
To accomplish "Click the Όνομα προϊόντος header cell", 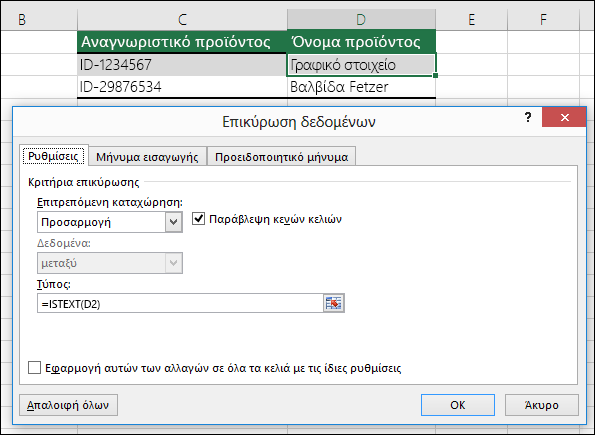I will click(x=361, y=41).
